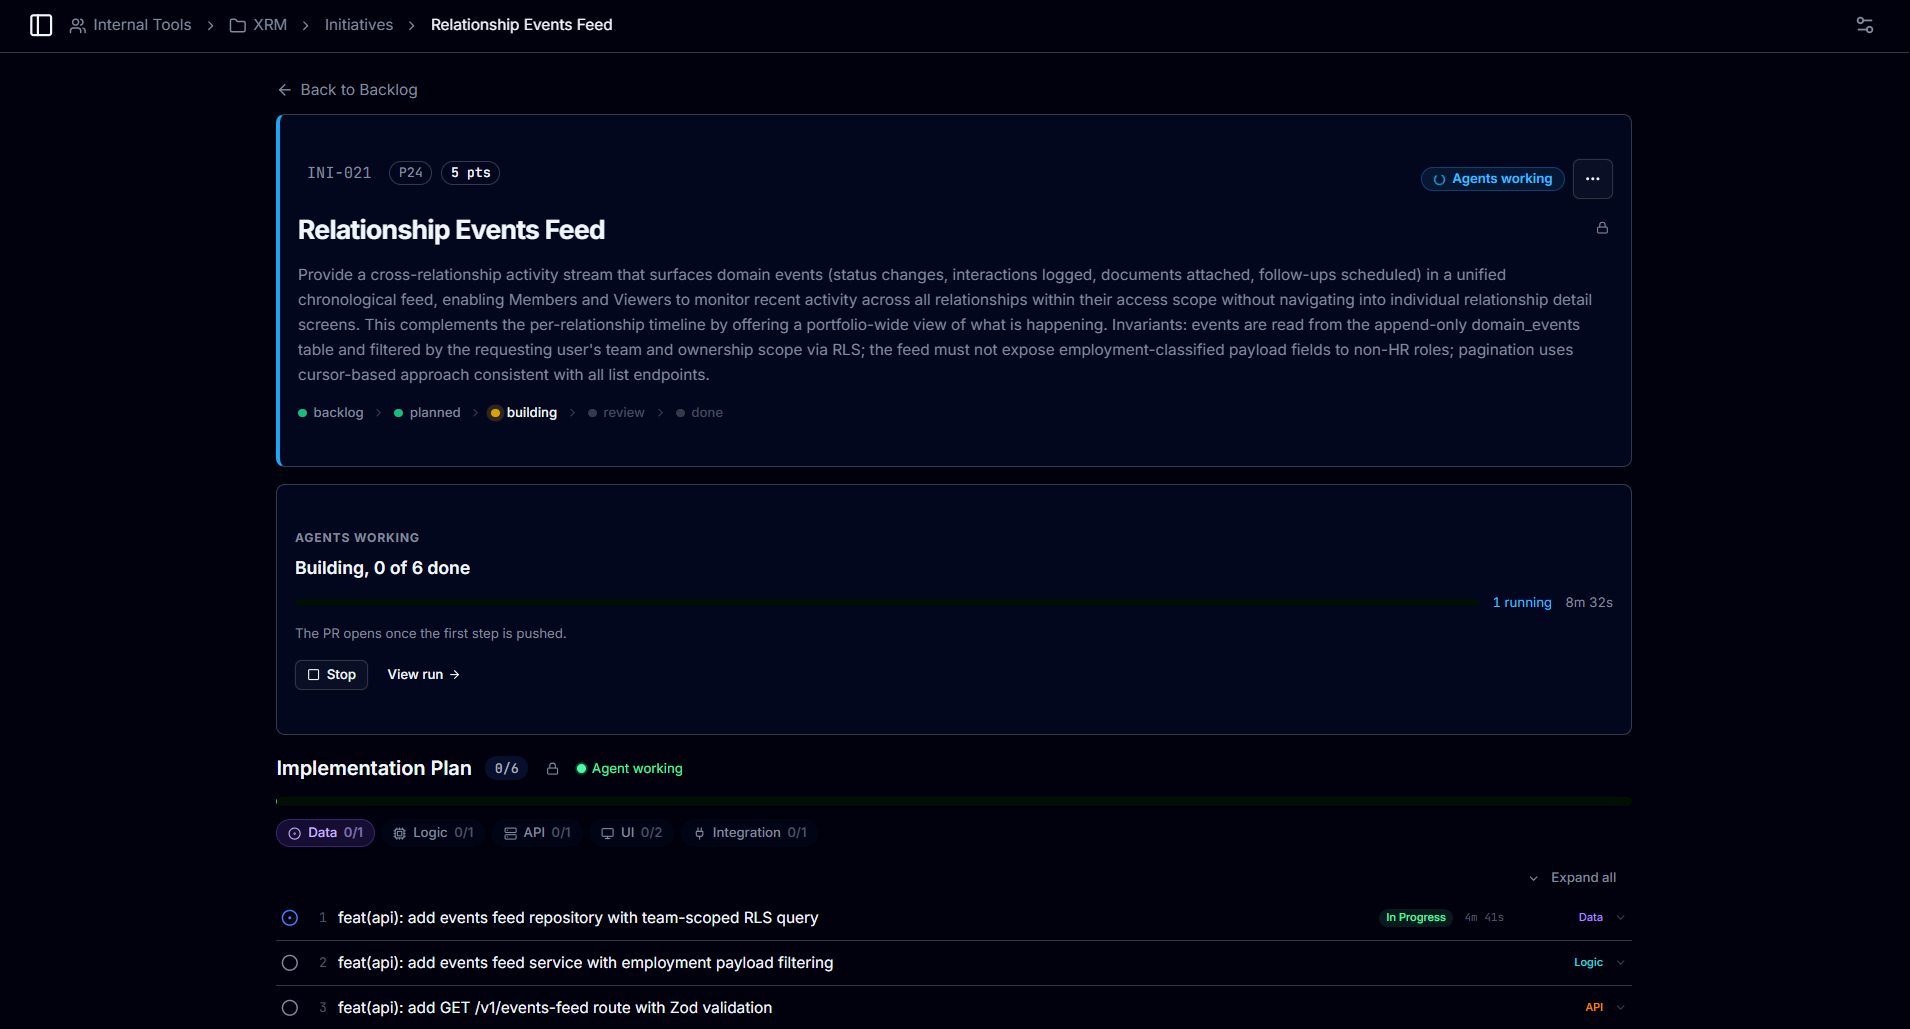Navigate to Internal Tools breadcrumb
The width and height of the screenshot is (1910, 1029).
[x=142, y=25]
